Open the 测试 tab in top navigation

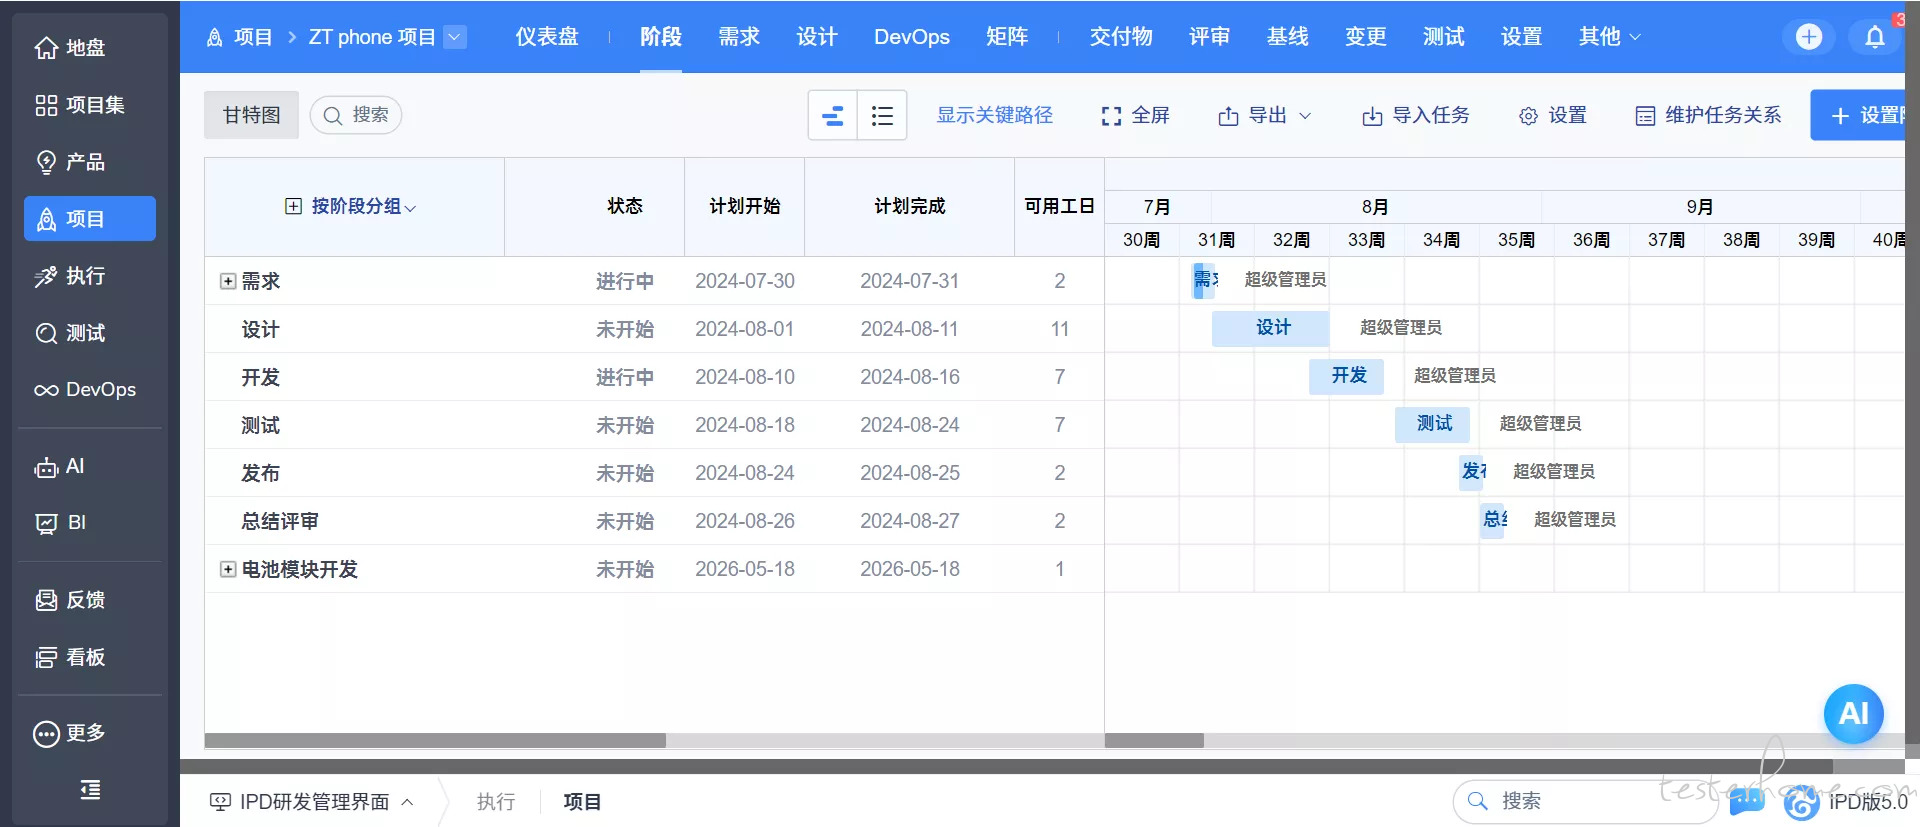tap(1444, 37)
